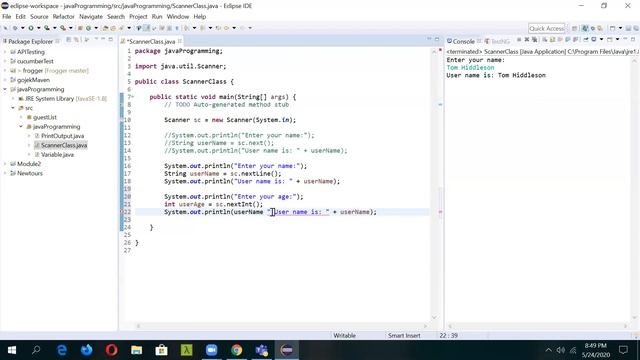
Task: Click the editor horizontal scrollbar
Action: click(x=282, y=326)
